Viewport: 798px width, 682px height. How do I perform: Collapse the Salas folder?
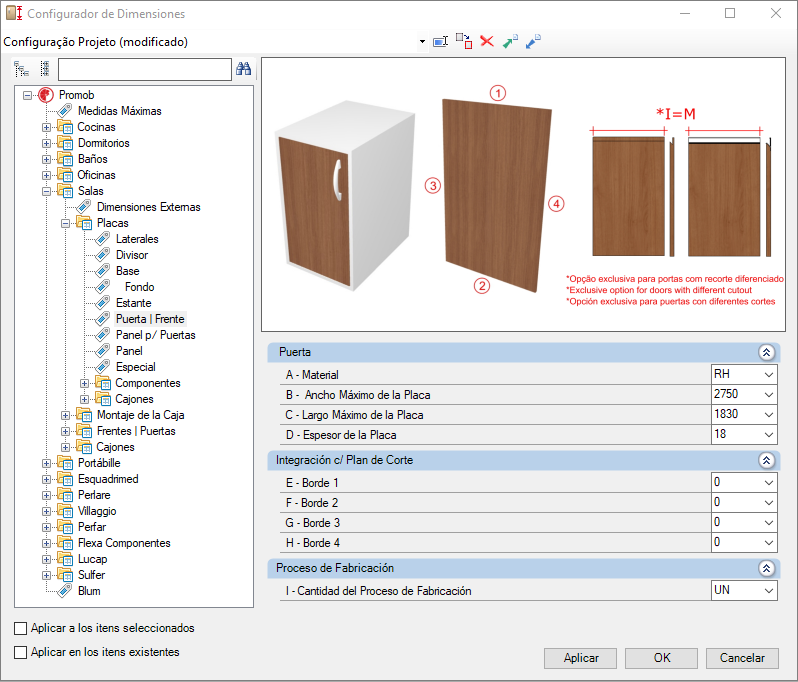click(x=46, y=191)
